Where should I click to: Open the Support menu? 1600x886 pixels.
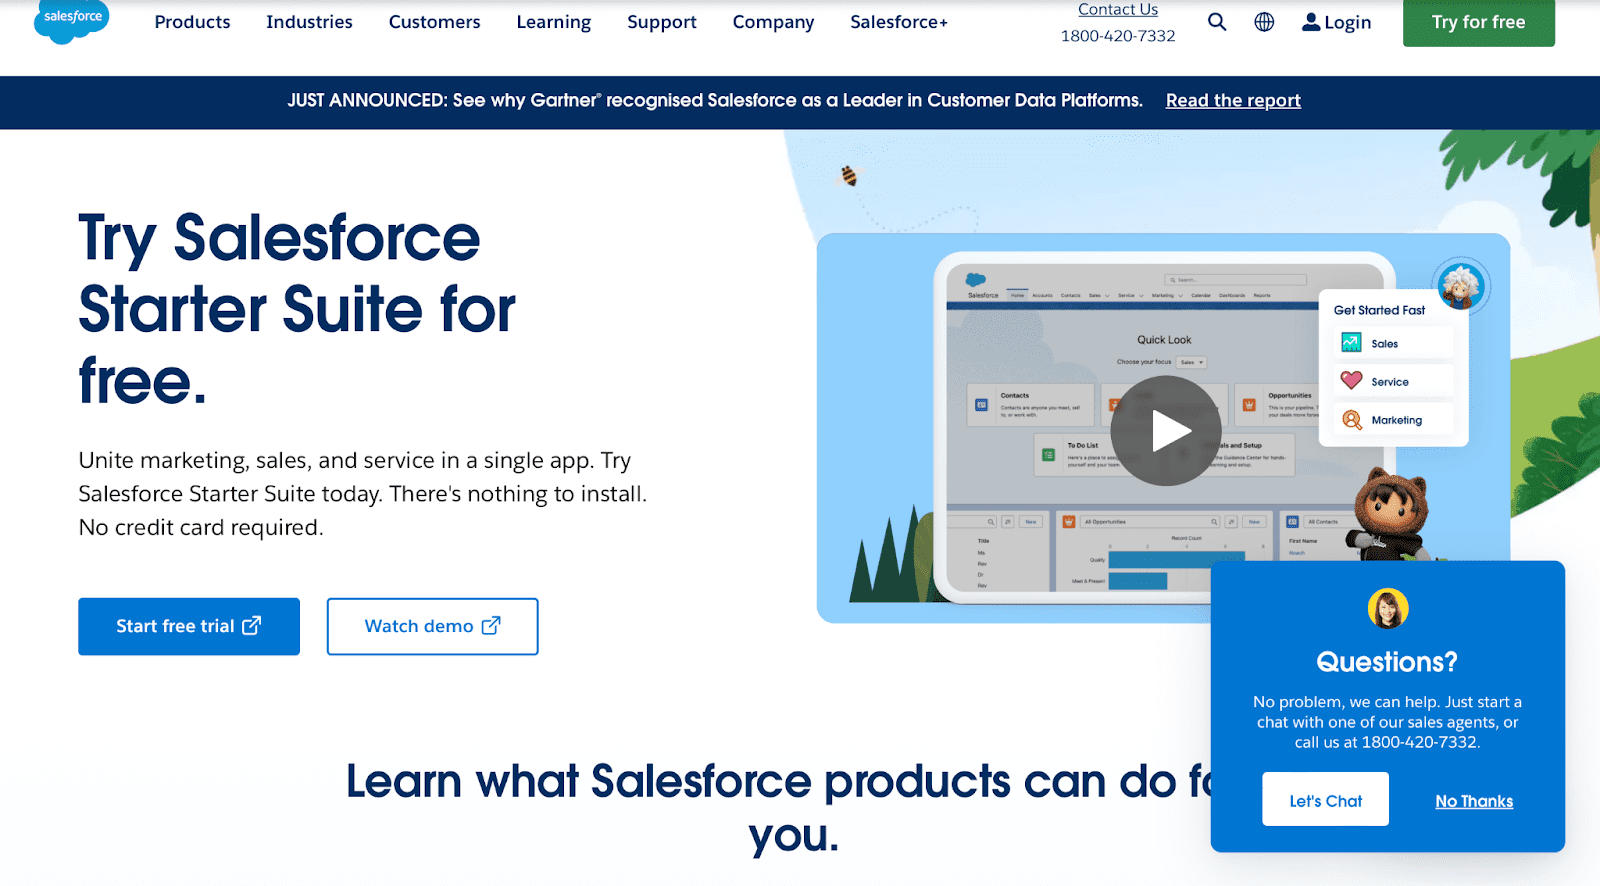662,22
